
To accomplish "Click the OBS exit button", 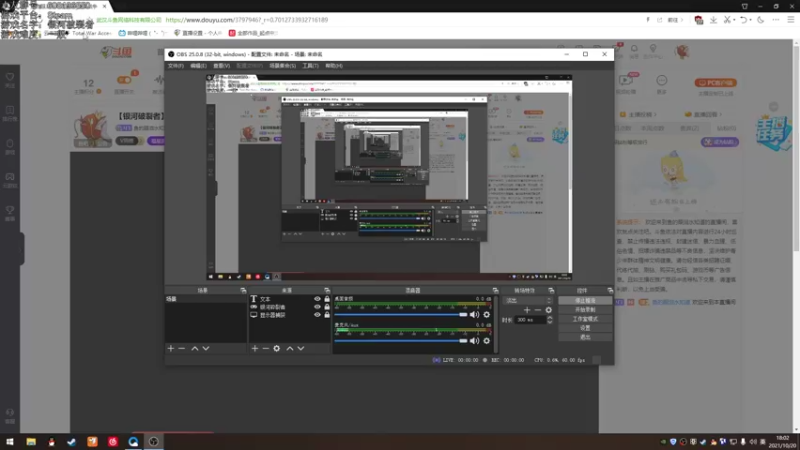I will 585,337.
